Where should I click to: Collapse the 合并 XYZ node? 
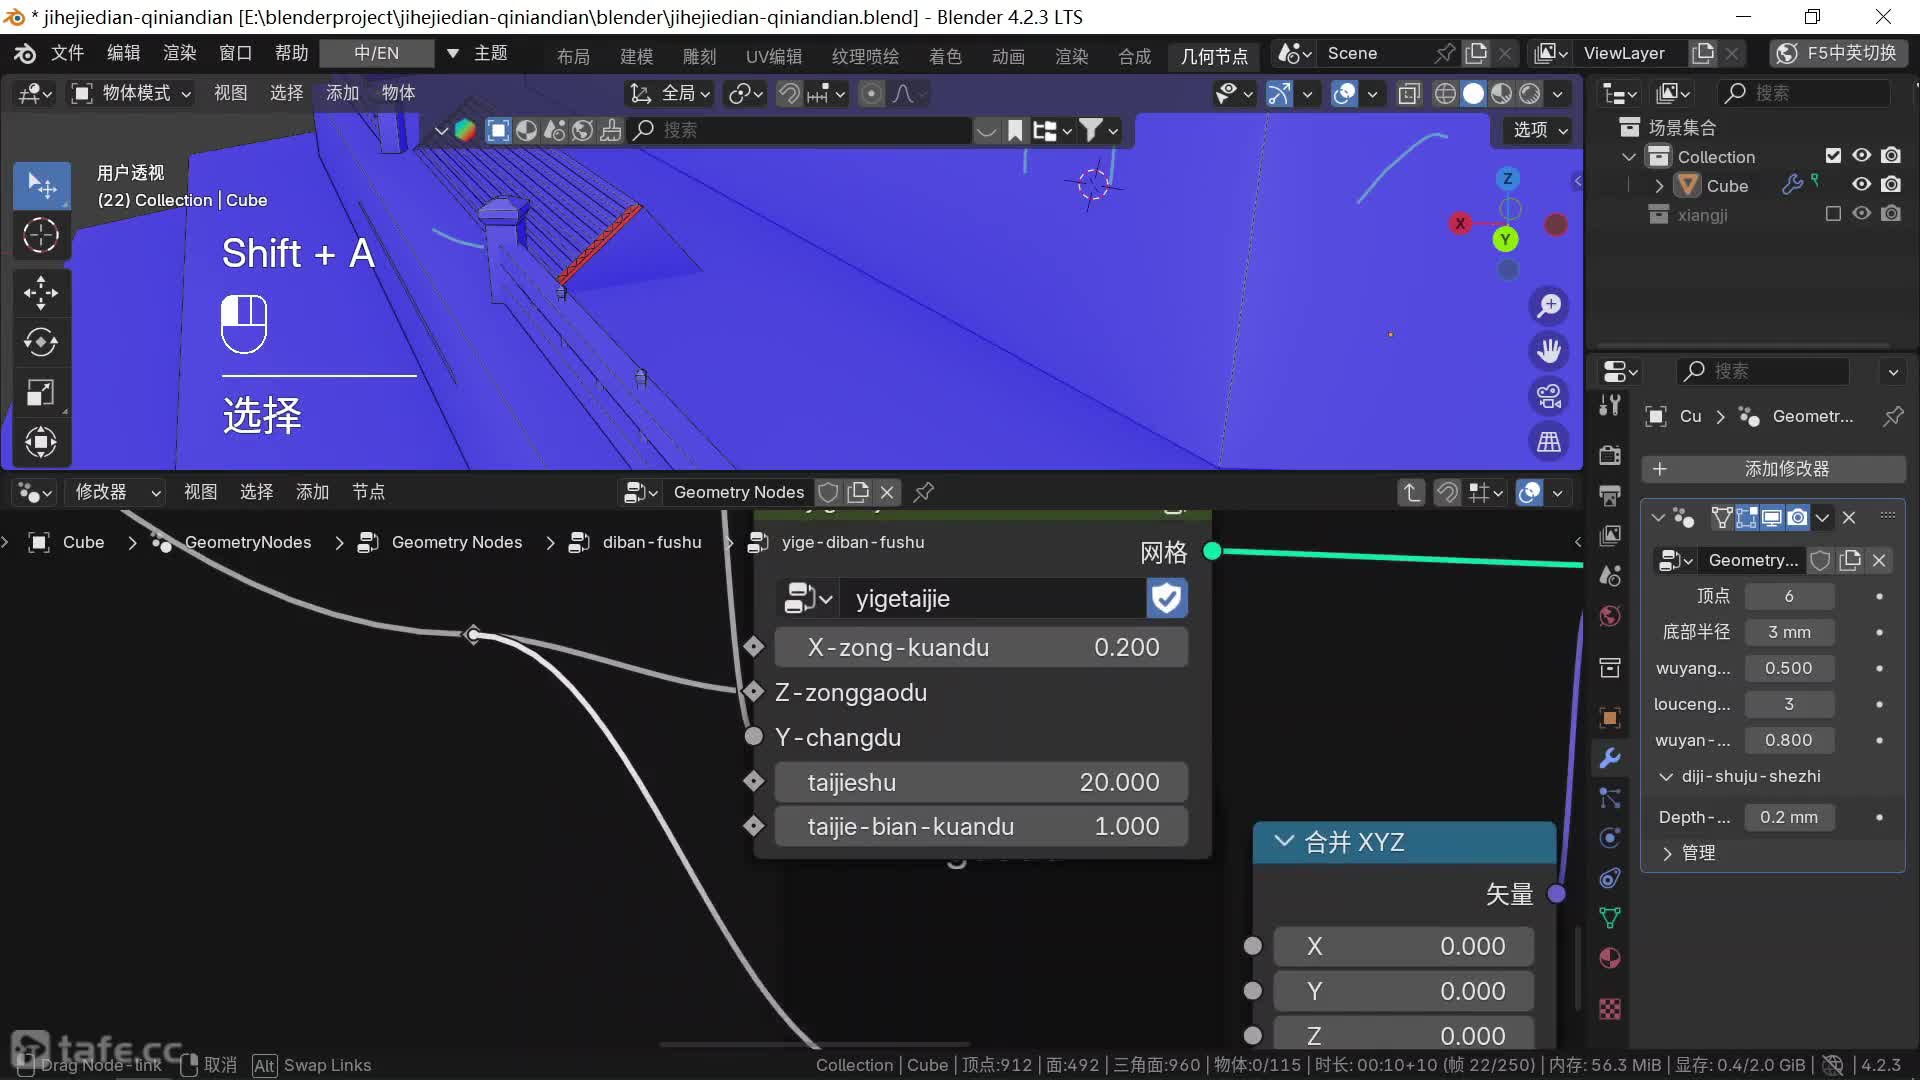click(1284, 842)
